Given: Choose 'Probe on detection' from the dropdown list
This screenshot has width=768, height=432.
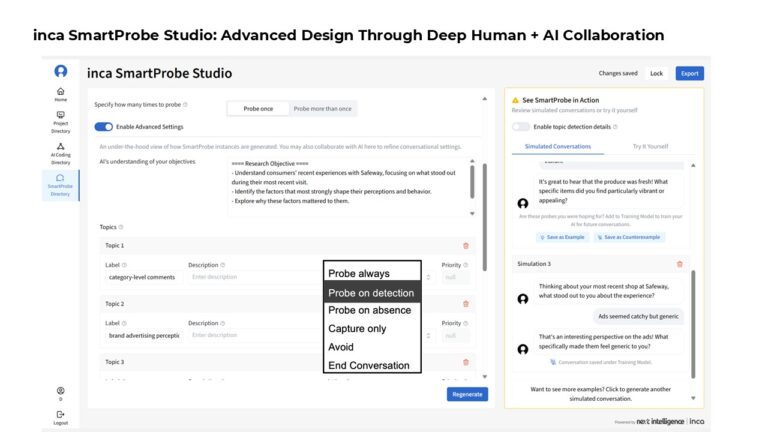Looking at the screenshot, I should click(x=372, y=293).
